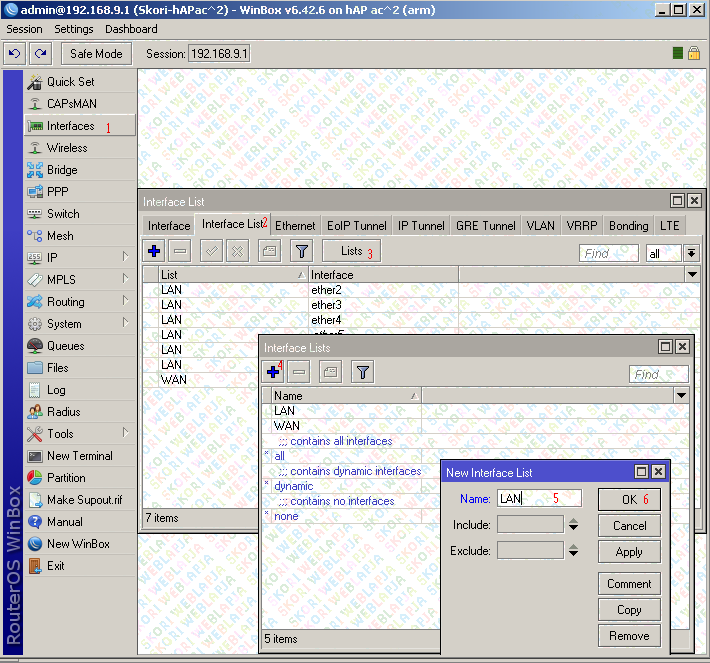The image size is (710, 663).
Task: Click the Name input field containing LAN
Action: pos(538,499)
